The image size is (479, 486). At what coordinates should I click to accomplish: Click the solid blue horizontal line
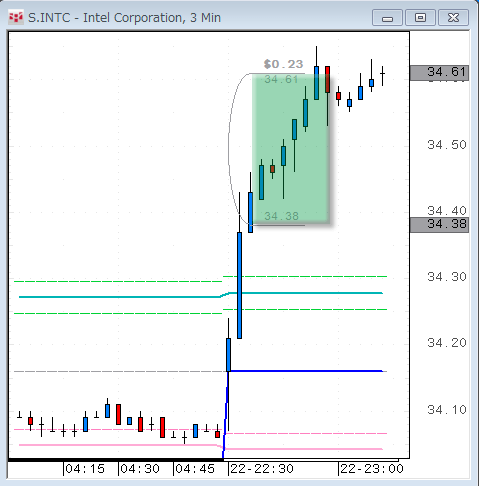click(x=307, y=371)
